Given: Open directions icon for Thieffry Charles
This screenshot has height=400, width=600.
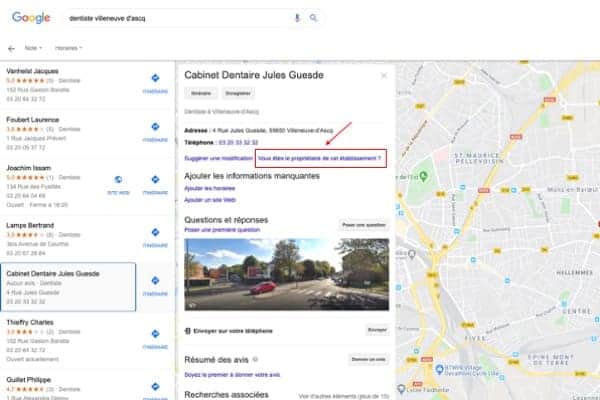Looking at the screenshot, I should [x=155, y=334].
